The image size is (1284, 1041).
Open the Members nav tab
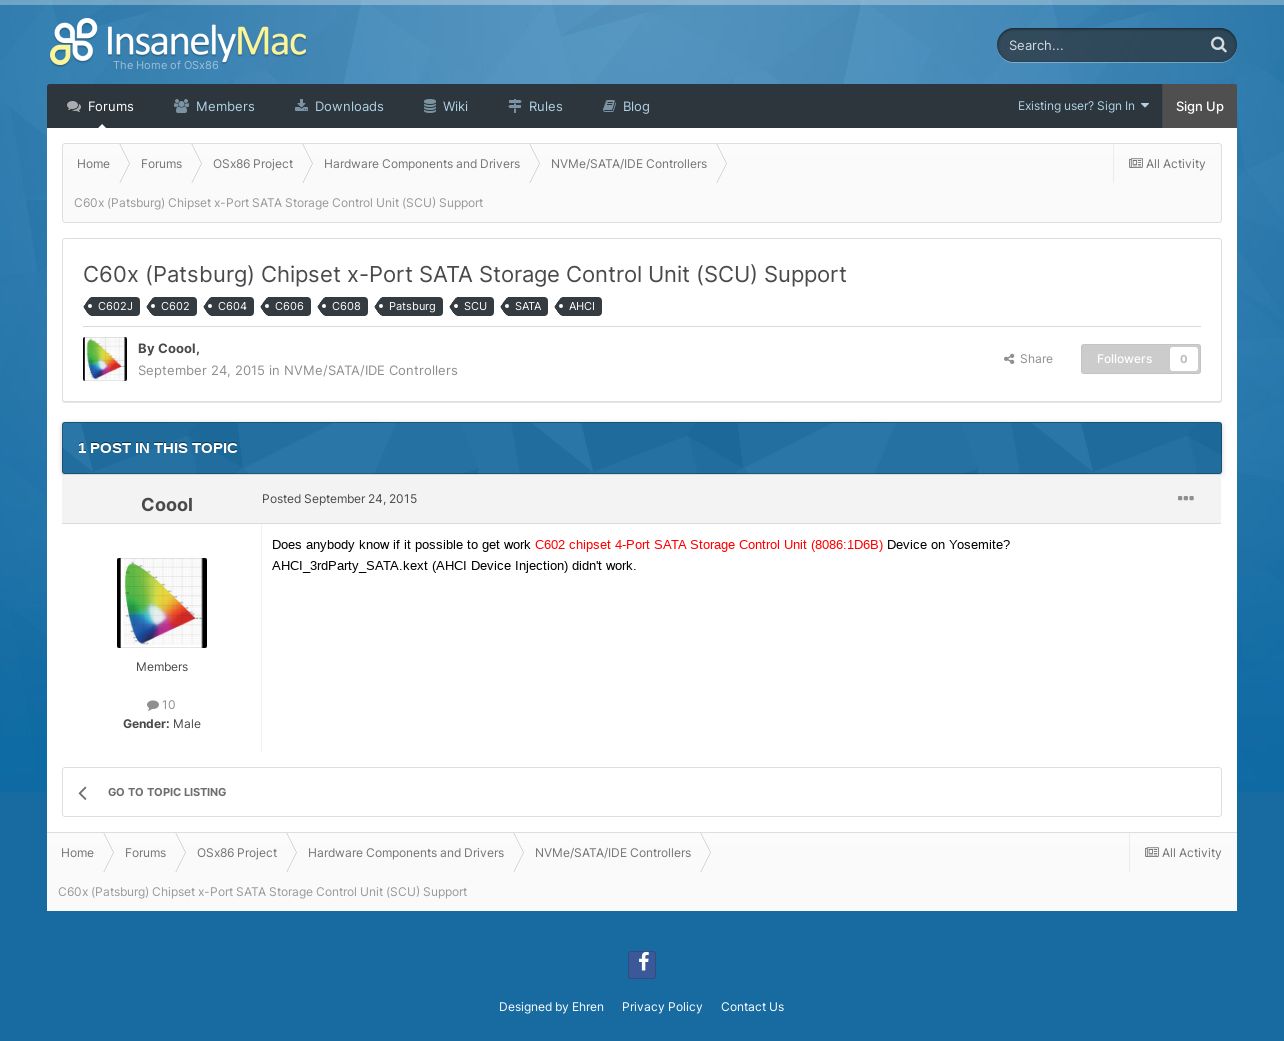(x=214, y=106)
